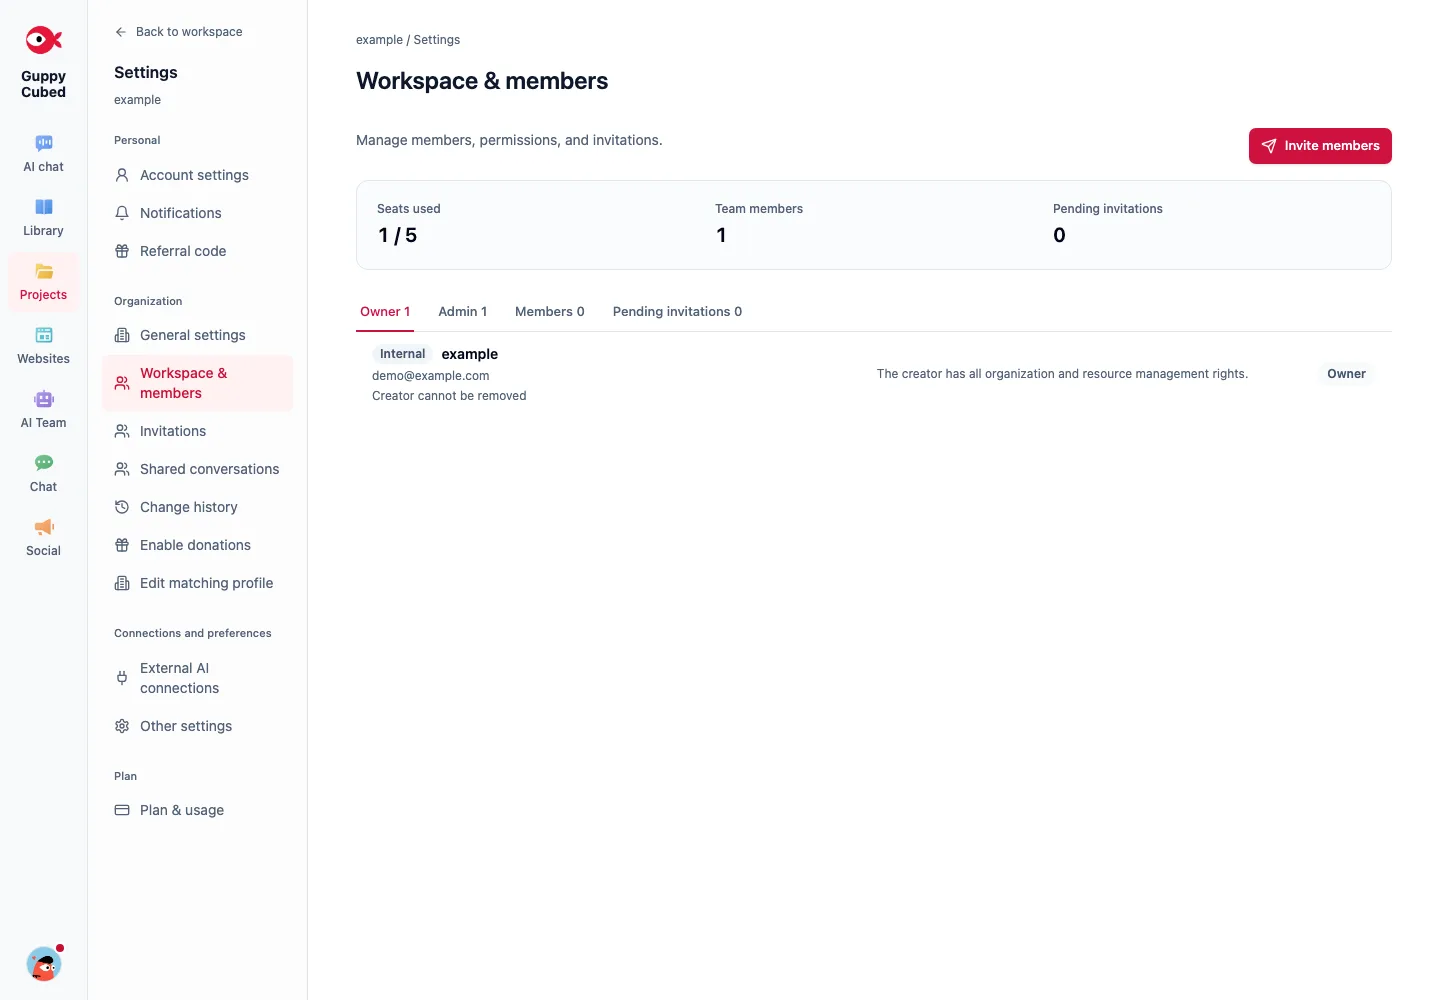Click the Seats used 1 / 5 value
1440x1000 pixels.
(398, 236)
